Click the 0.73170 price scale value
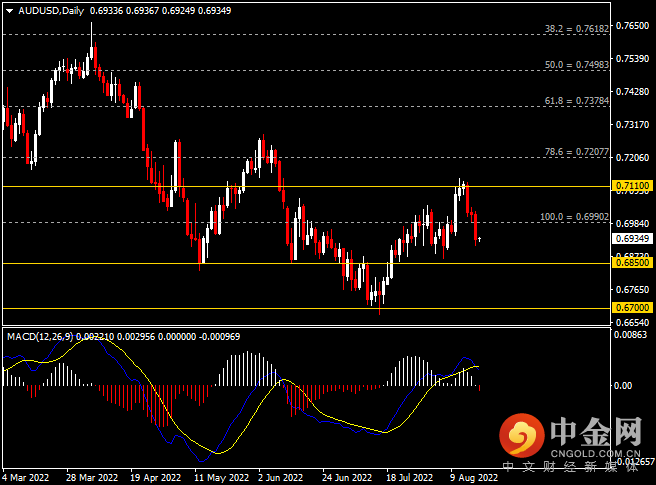The image size is (656, 485). point(632,125)
